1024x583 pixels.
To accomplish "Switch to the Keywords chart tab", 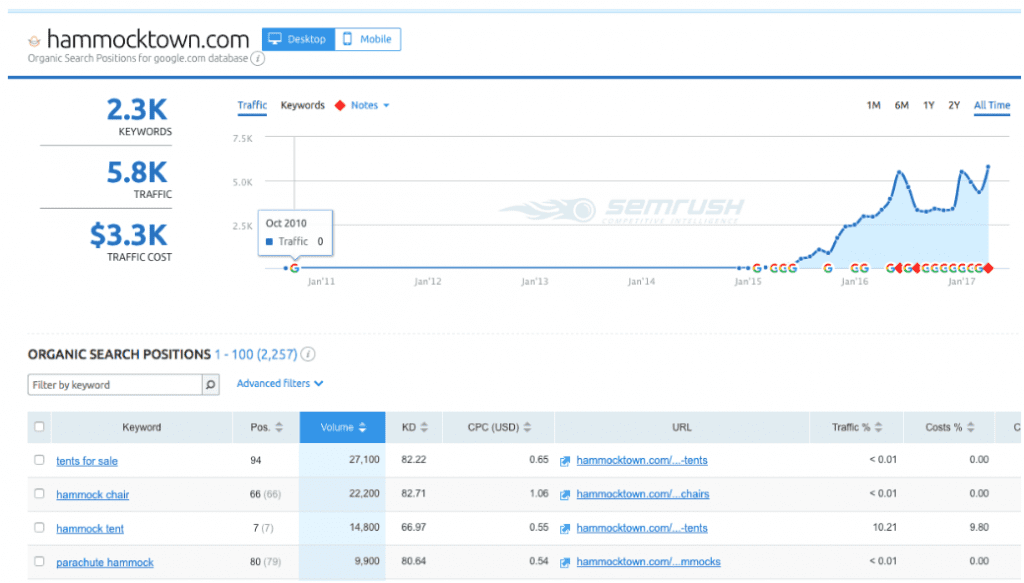I will pos(302,105).
